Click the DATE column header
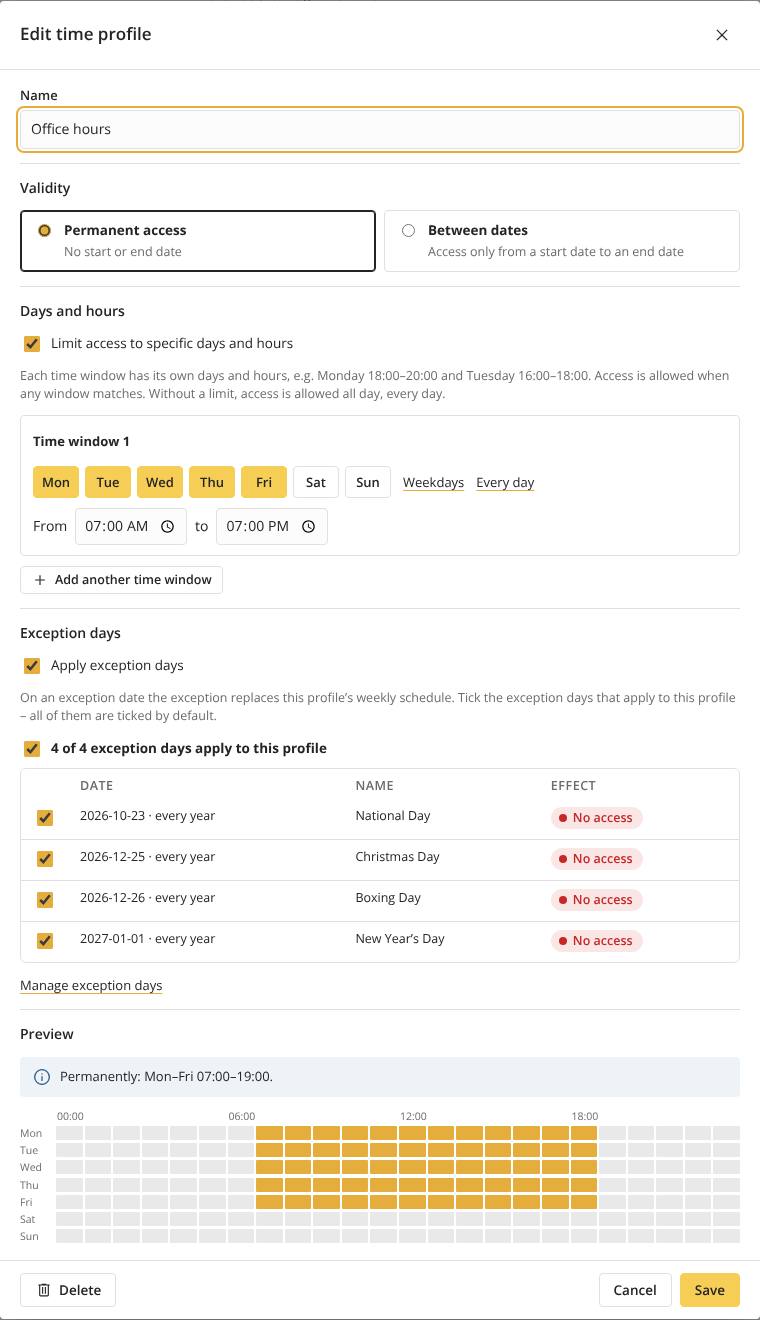 point(96,786)
